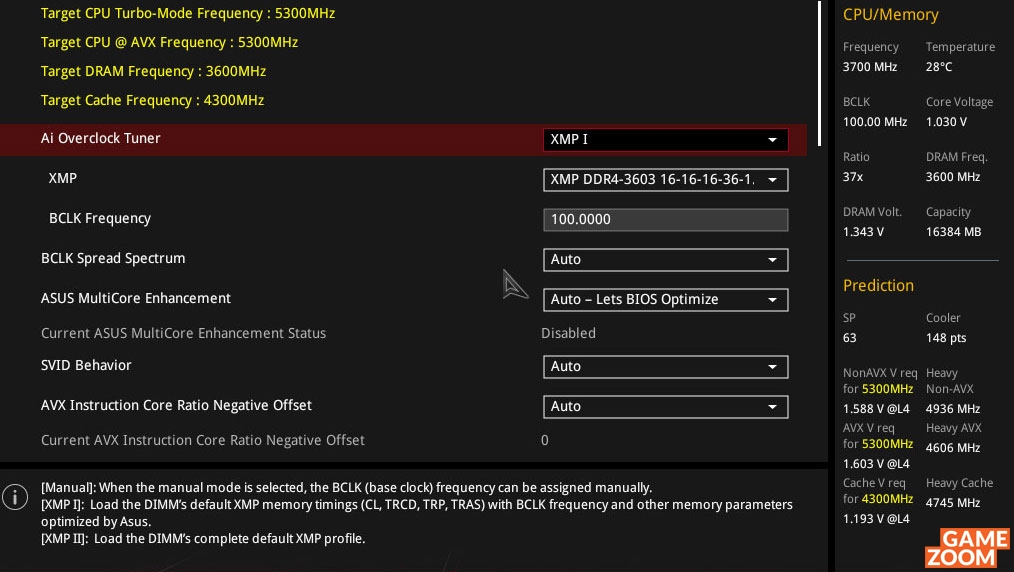Click the 3700 MHz frequency value
1014x572 pixels.
870,67
